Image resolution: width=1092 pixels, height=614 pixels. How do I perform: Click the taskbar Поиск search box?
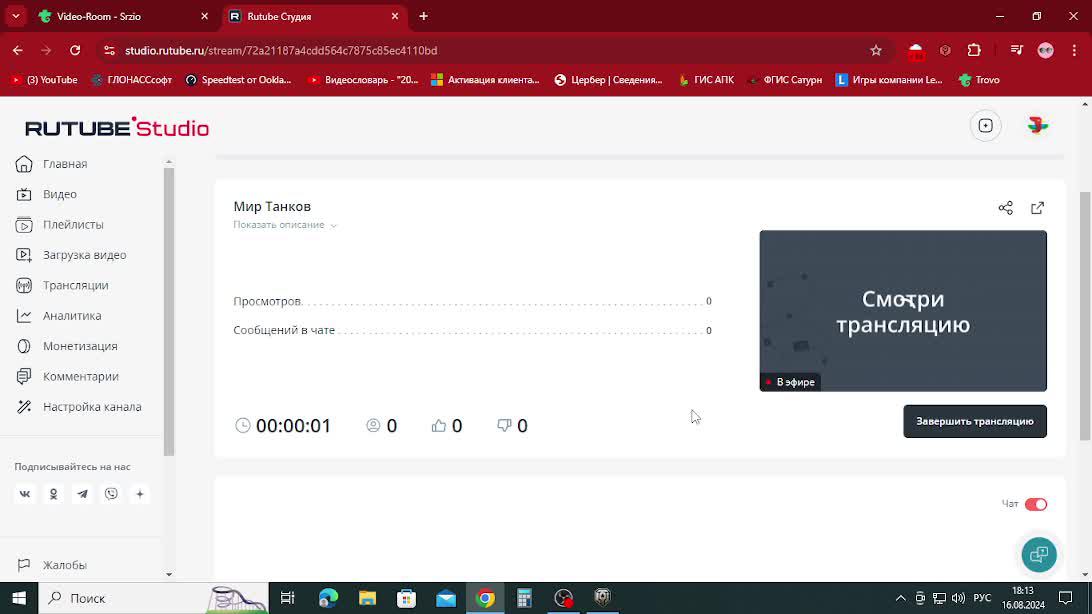coord(153,598)
